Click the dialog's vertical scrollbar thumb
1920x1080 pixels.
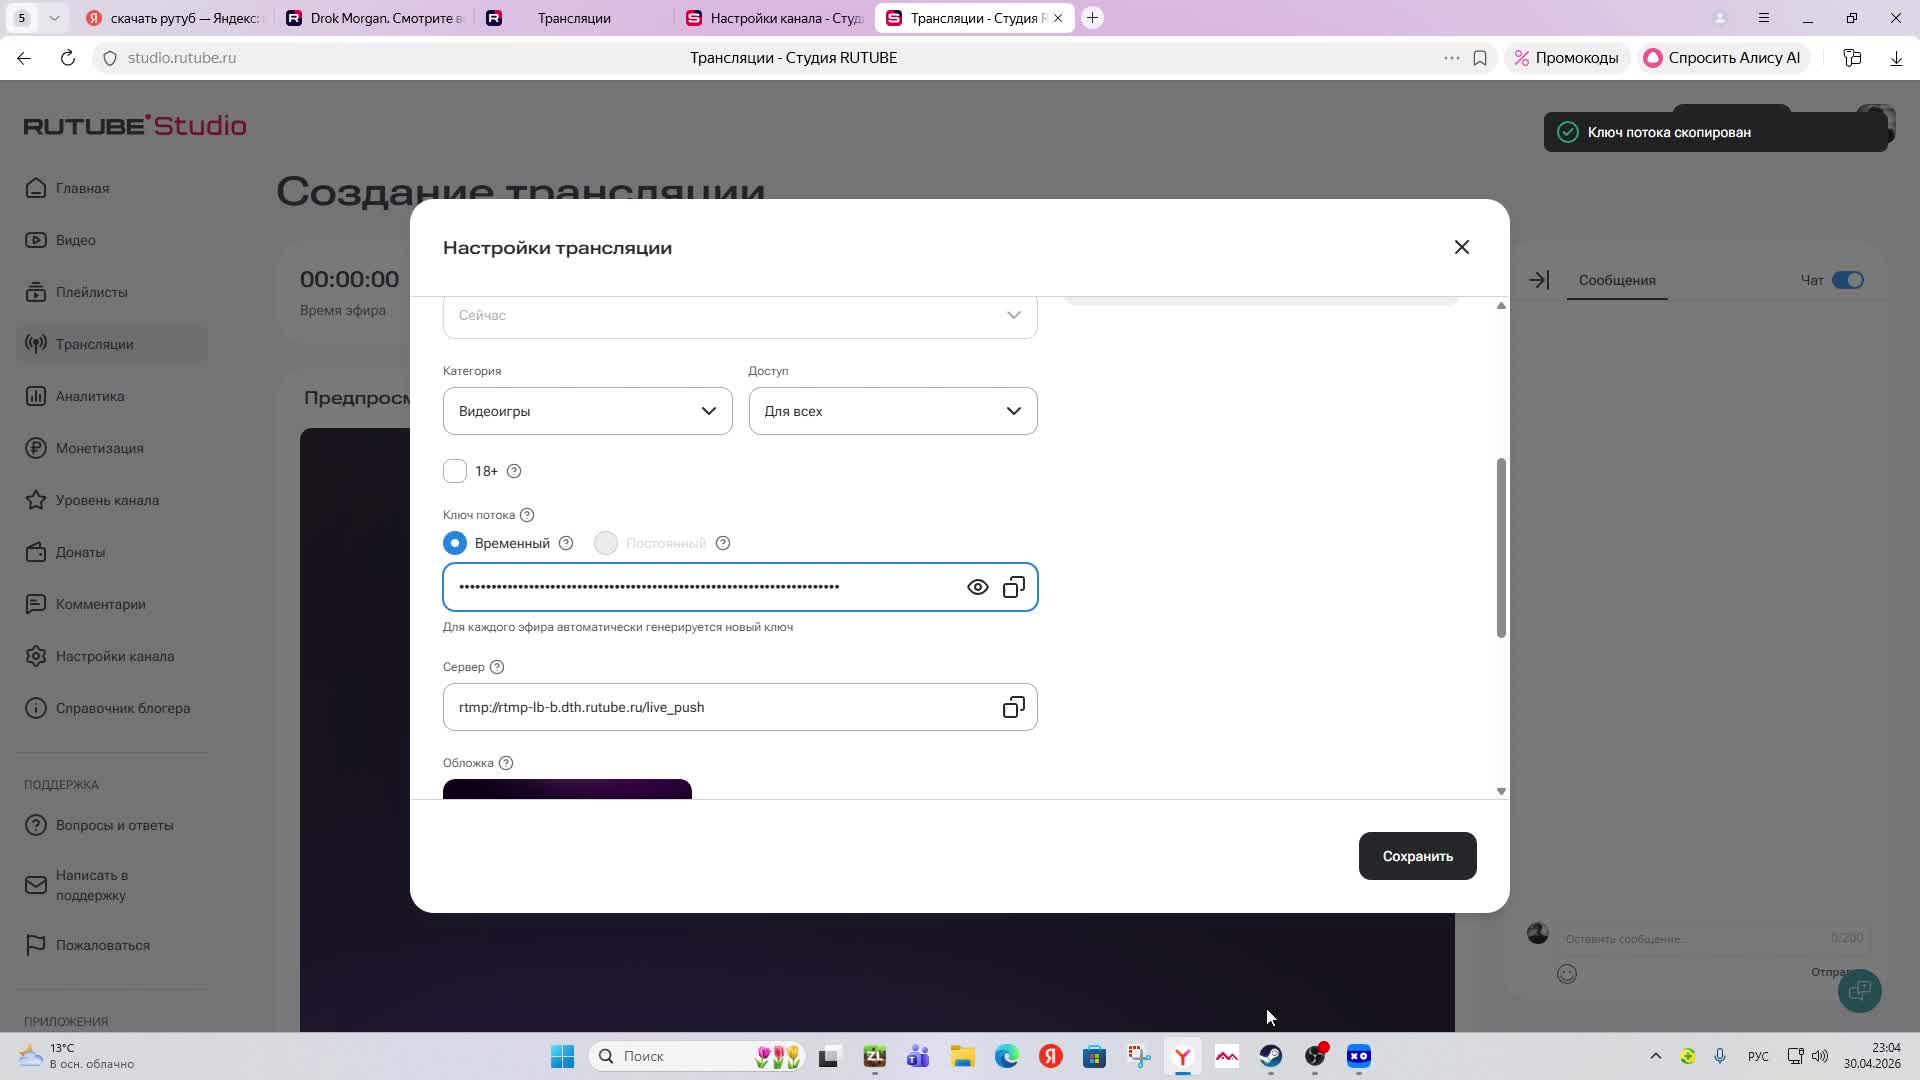point(1500,547)
